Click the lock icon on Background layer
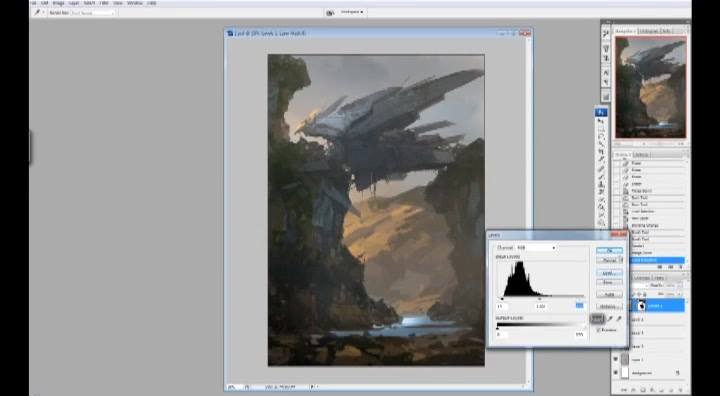The width and height of the screenshot is (720, 396). [x=677, y=373]
